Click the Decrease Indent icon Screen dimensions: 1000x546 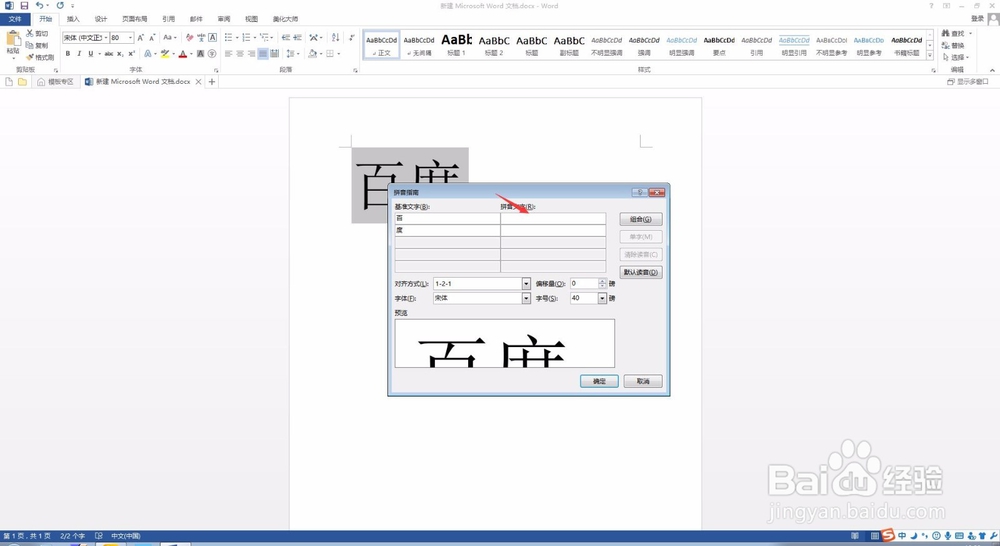click(x=286, y=38)
